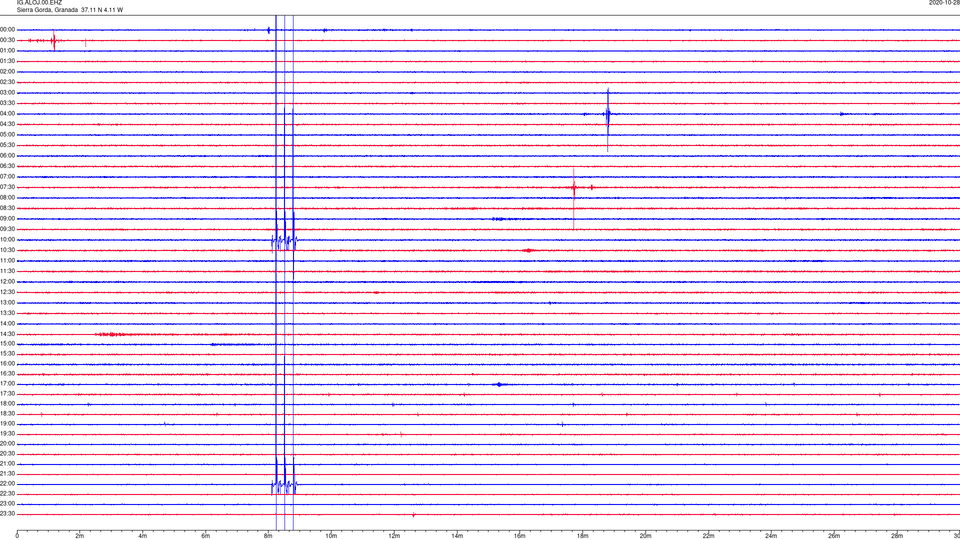The width and height of the screenshot is (960, 540).
Task: Select the 06:00 time label
Action: tap(8, 156)
